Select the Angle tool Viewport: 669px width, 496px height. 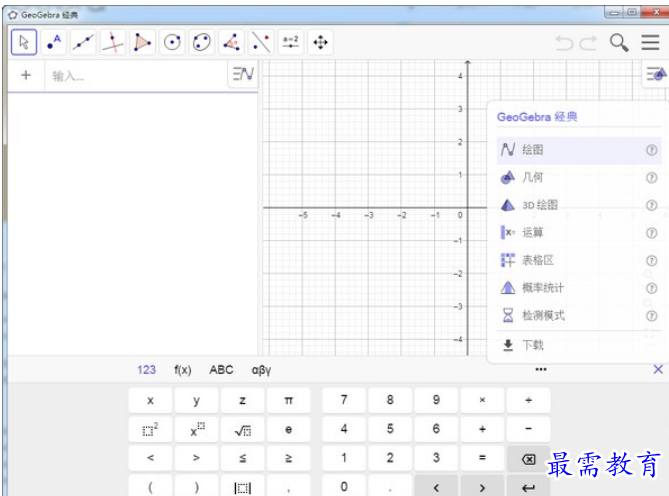231,42
